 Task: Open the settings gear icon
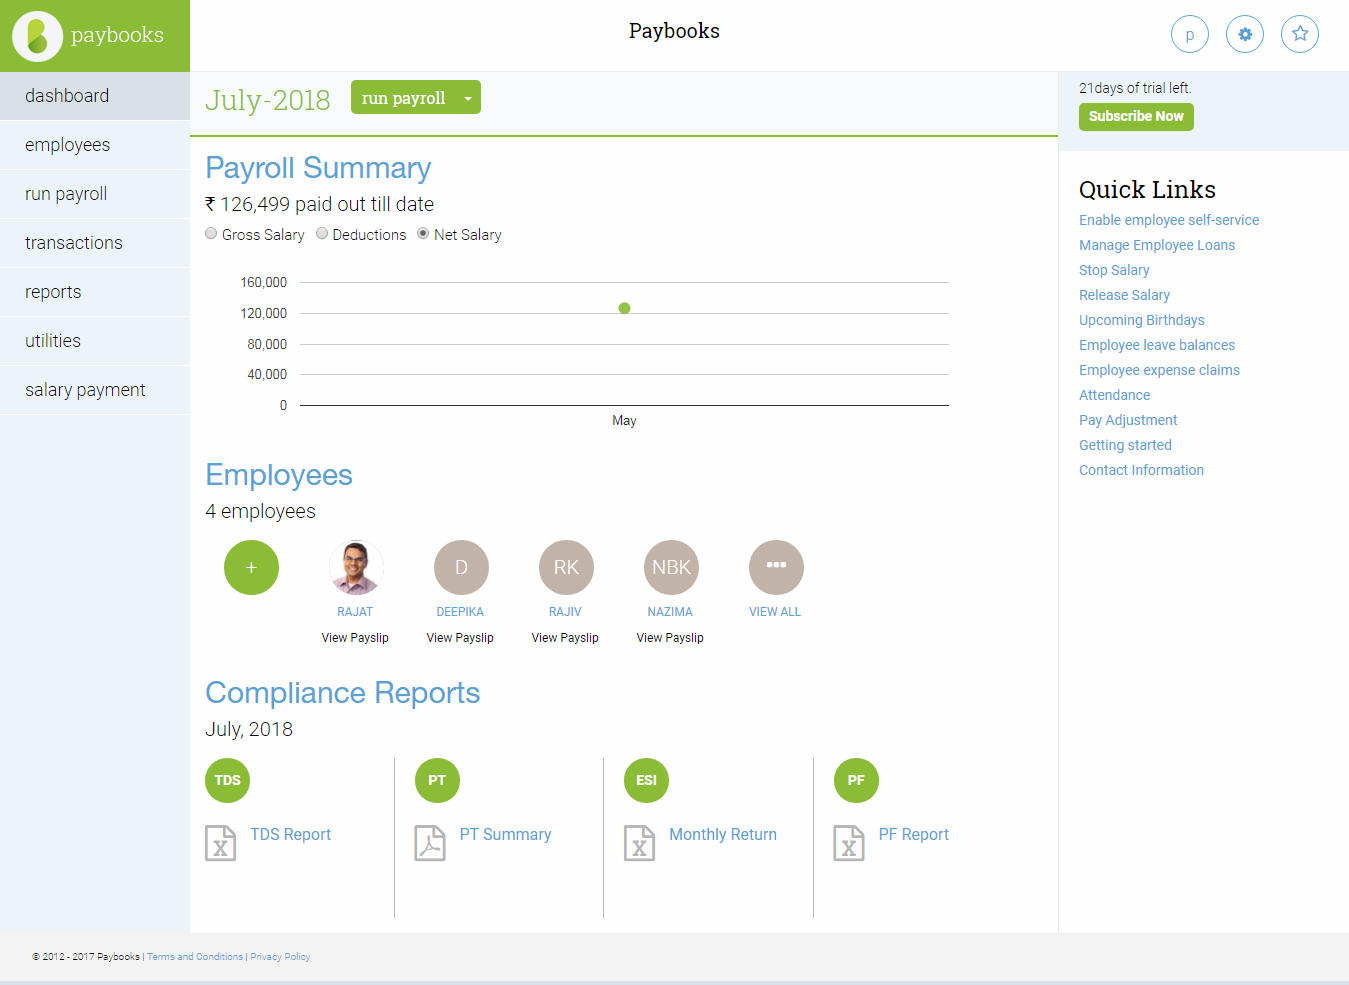(1245, 34)
